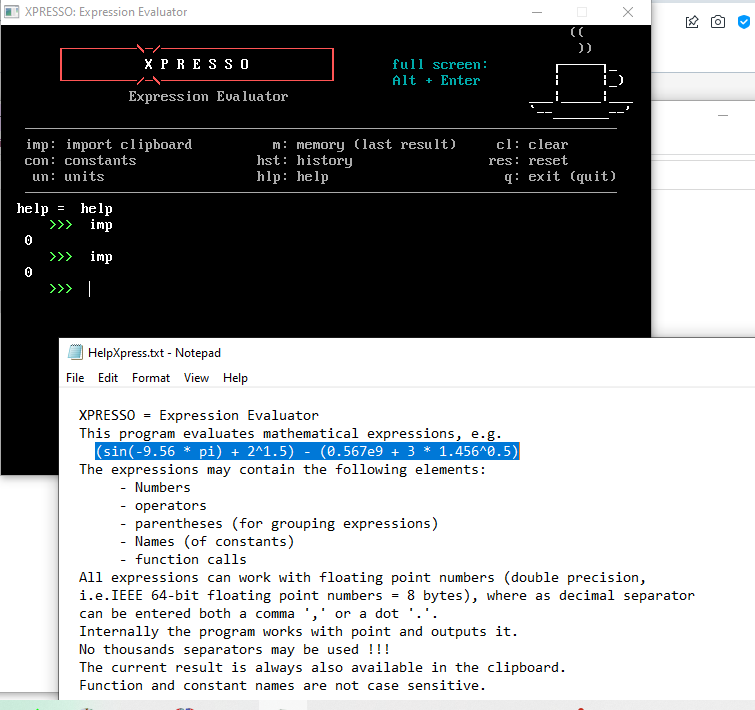Click the '- Numbers' line in Notepad
This screenshot has height=710, width=755.
coord(155,487)
